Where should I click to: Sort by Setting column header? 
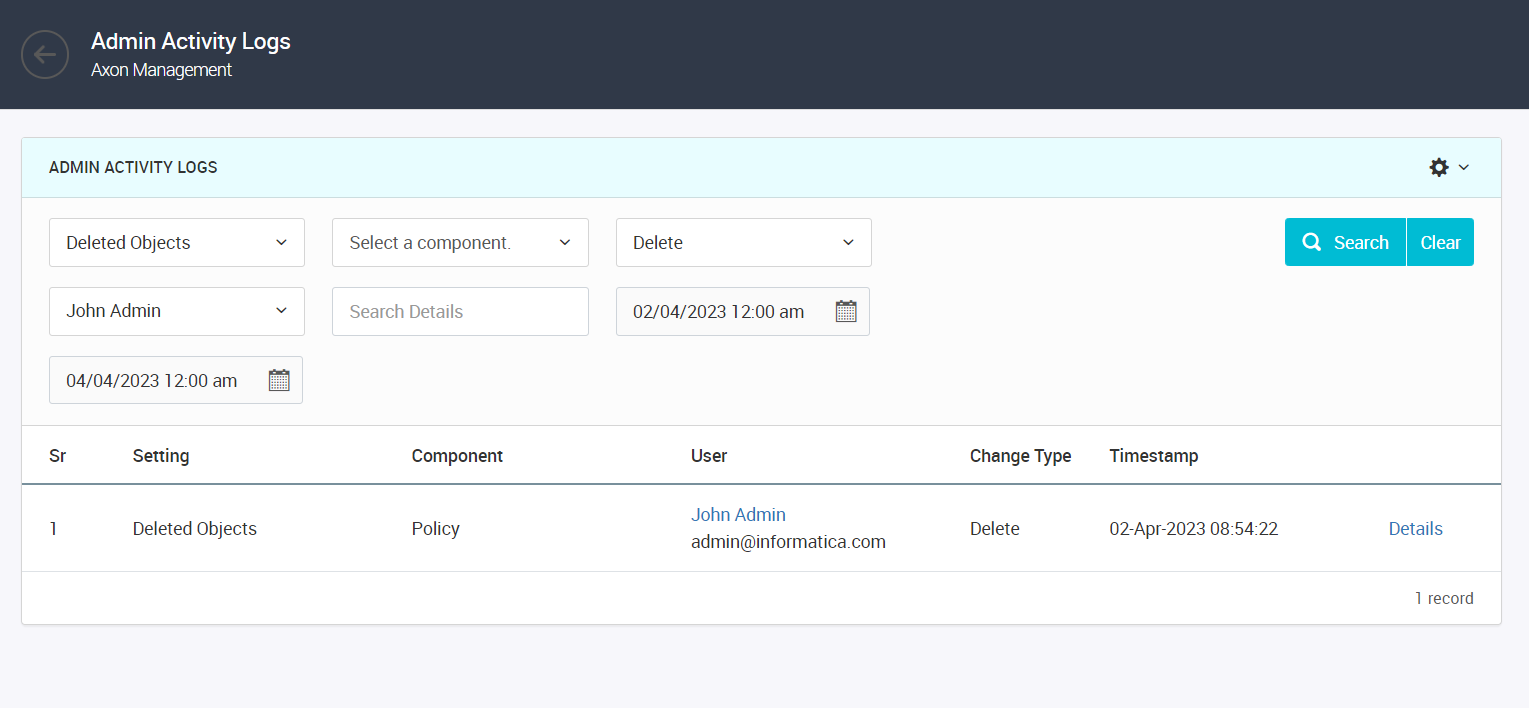pos(161,455)
